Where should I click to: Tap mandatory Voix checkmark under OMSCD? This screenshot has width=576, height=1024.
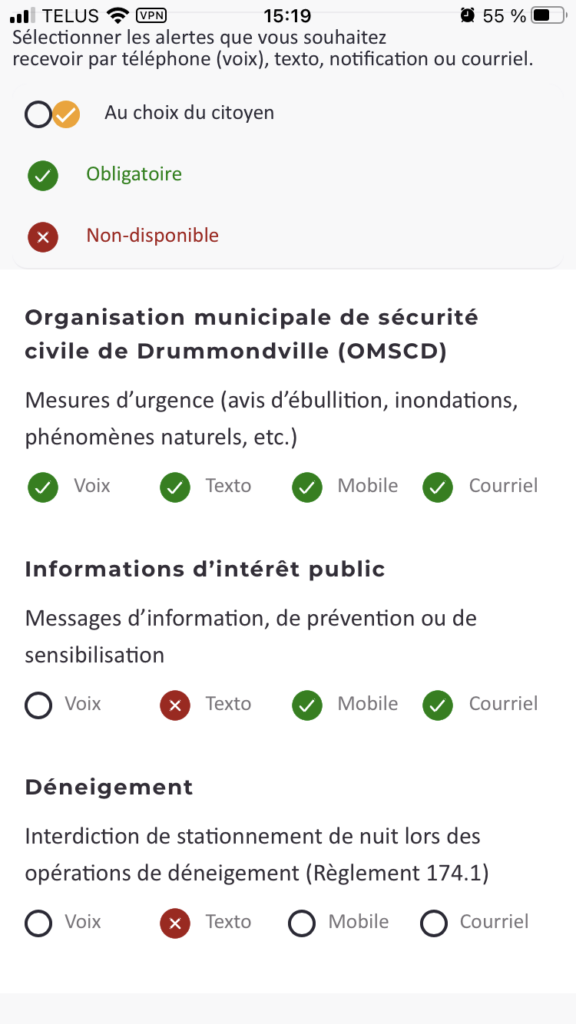(x=42, y=487)
